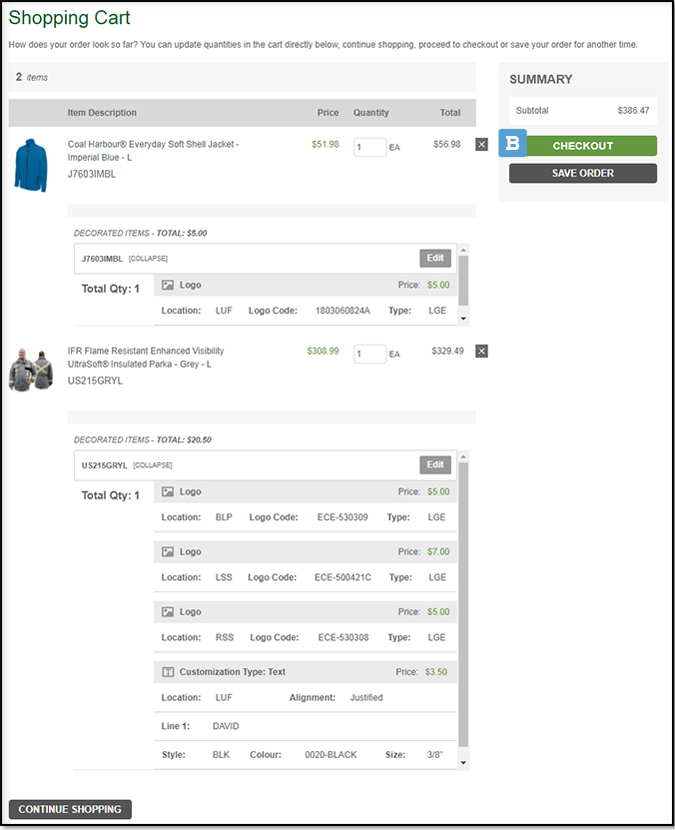The width and height of the screenshot is (675, 830).
Task: Edit the J7603IMBL decoration
Action: [x=435, y=259]
